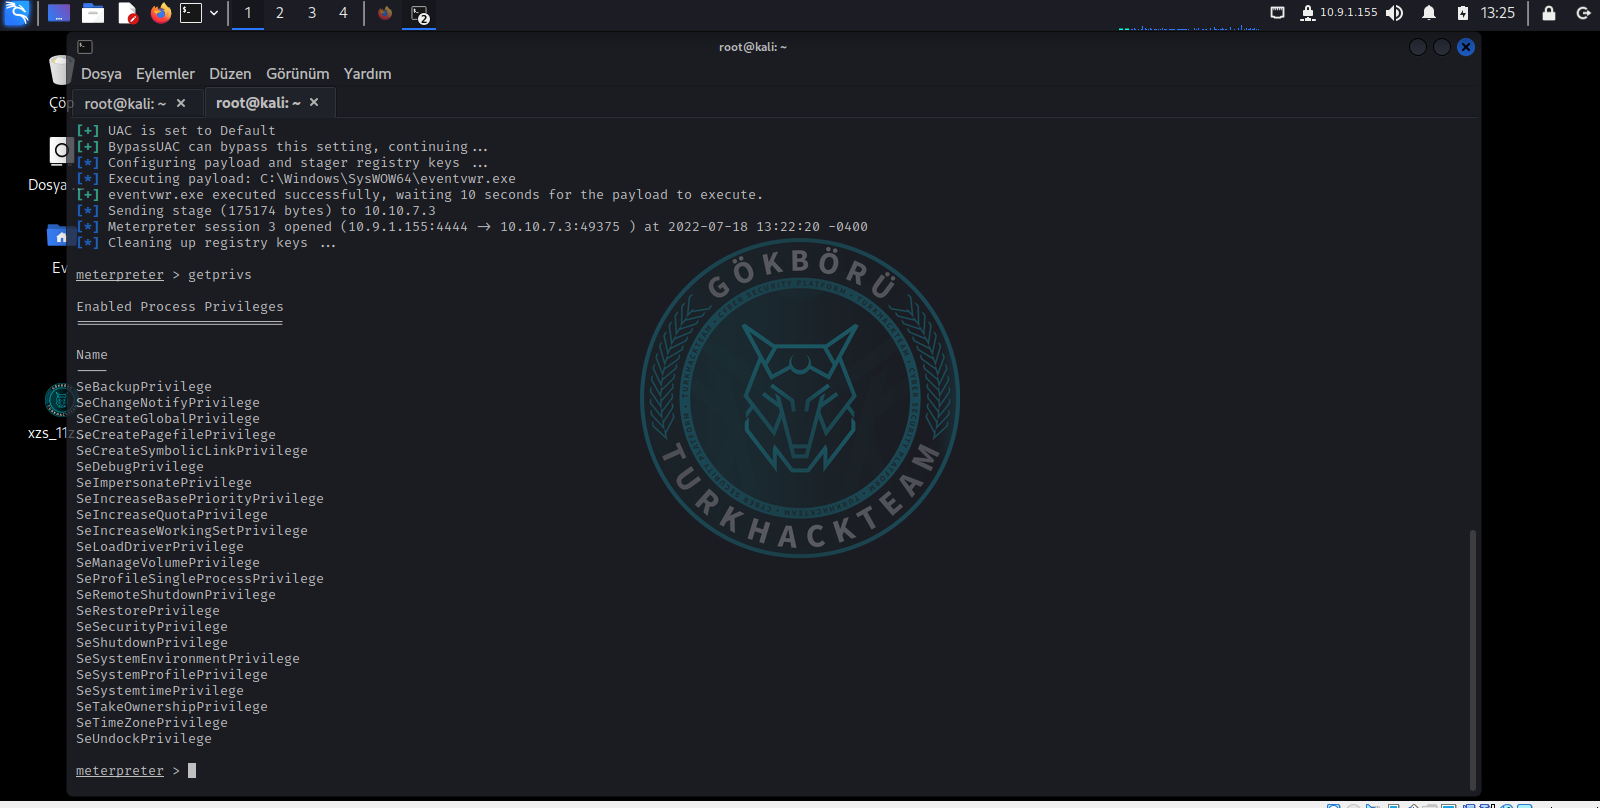Switch to workspace 1
Screen dimensions: 1600x808
[x=248, y=13]
